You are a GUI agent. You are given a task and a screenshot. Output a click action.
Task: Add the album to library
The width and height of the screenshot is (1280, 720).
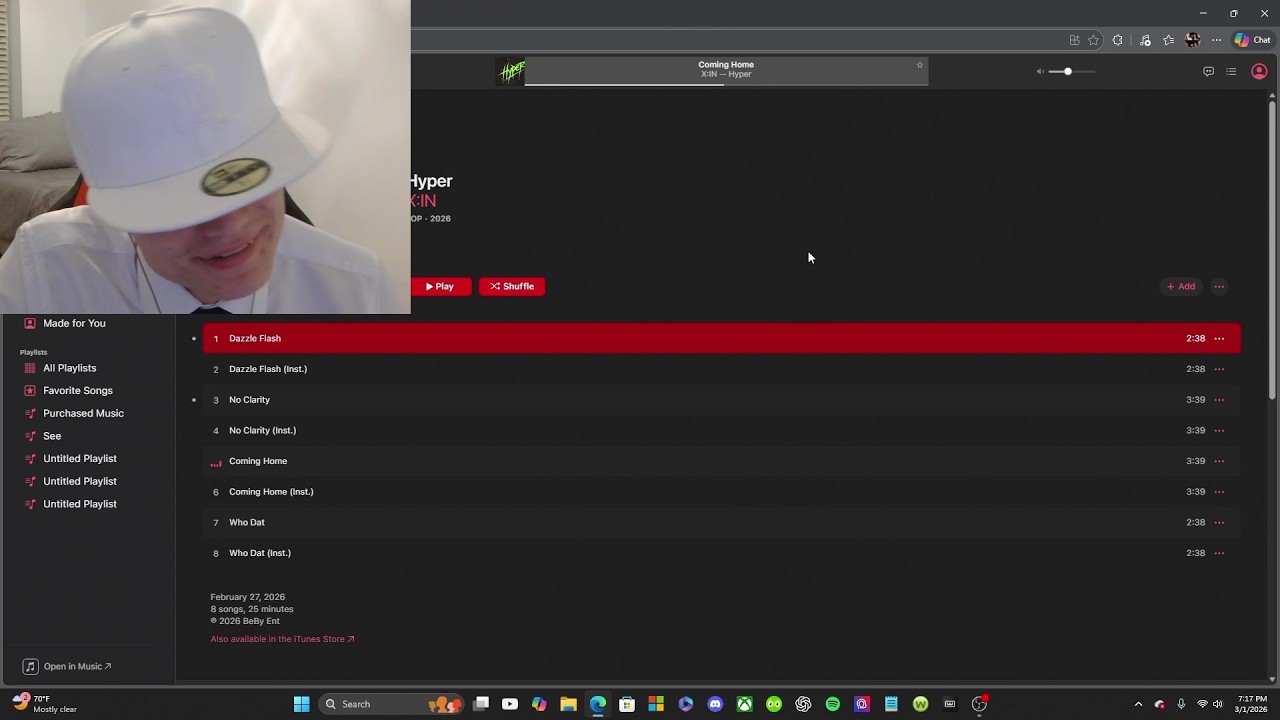(1181, 286)
